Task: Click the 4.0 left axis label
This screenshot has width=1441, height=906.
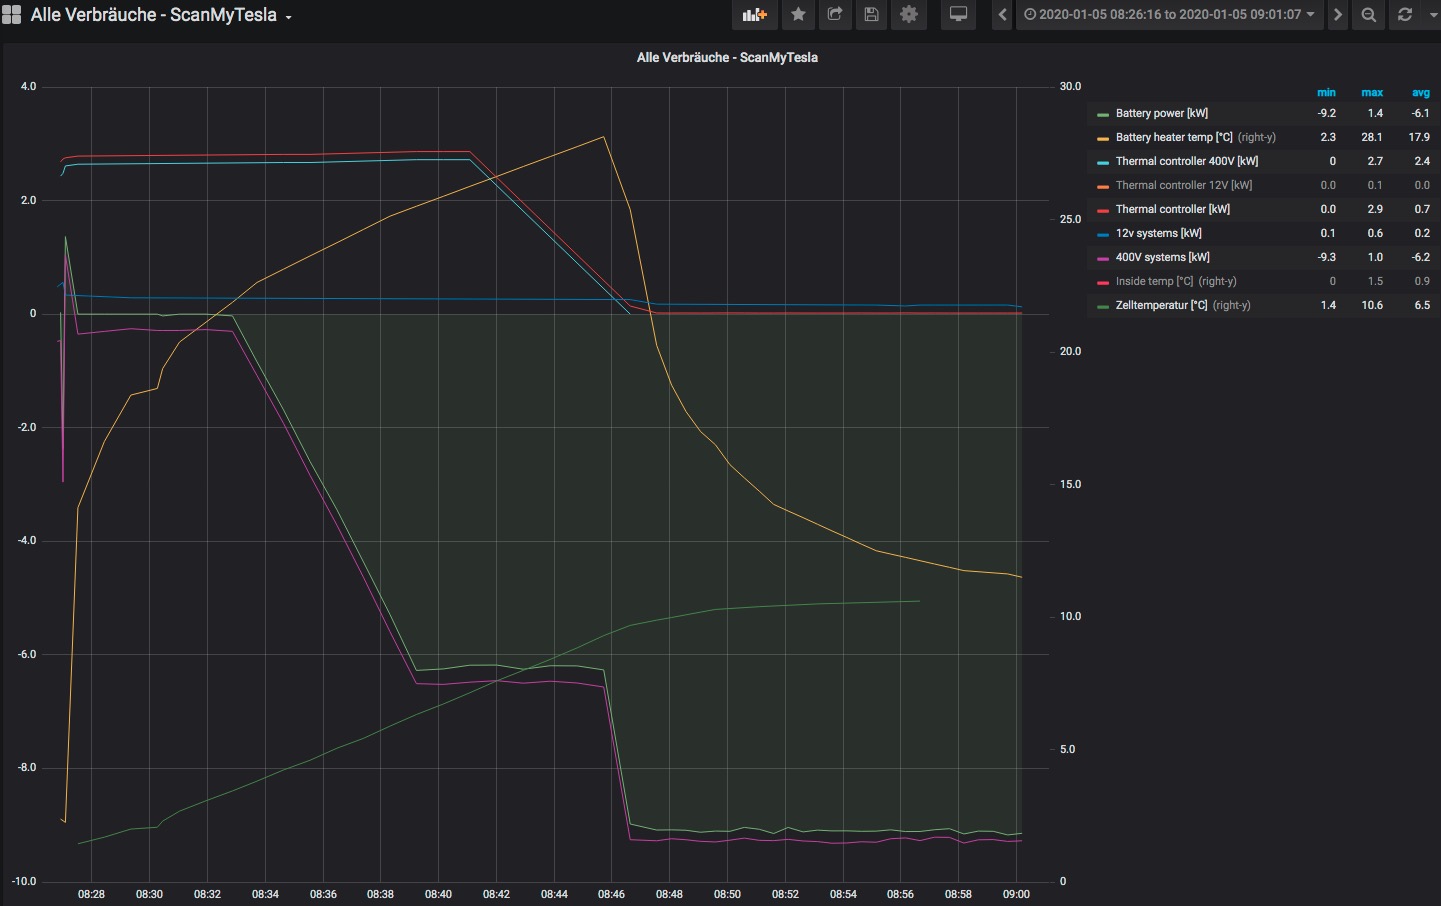Action: [x=28, y=87]
